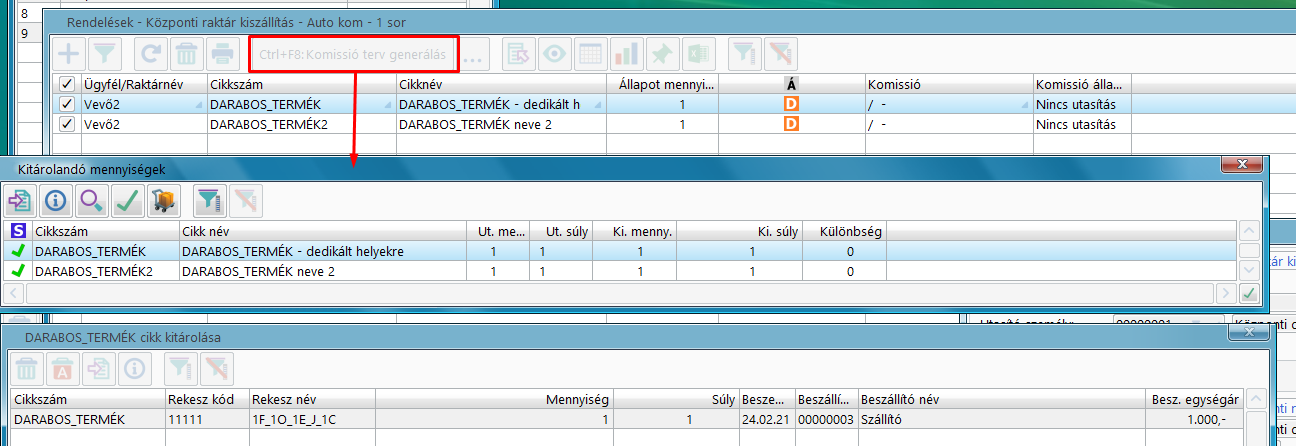Click trash icon in DARABOS_TERMÉK cikk kitárolása toolbar

[27, 369]
